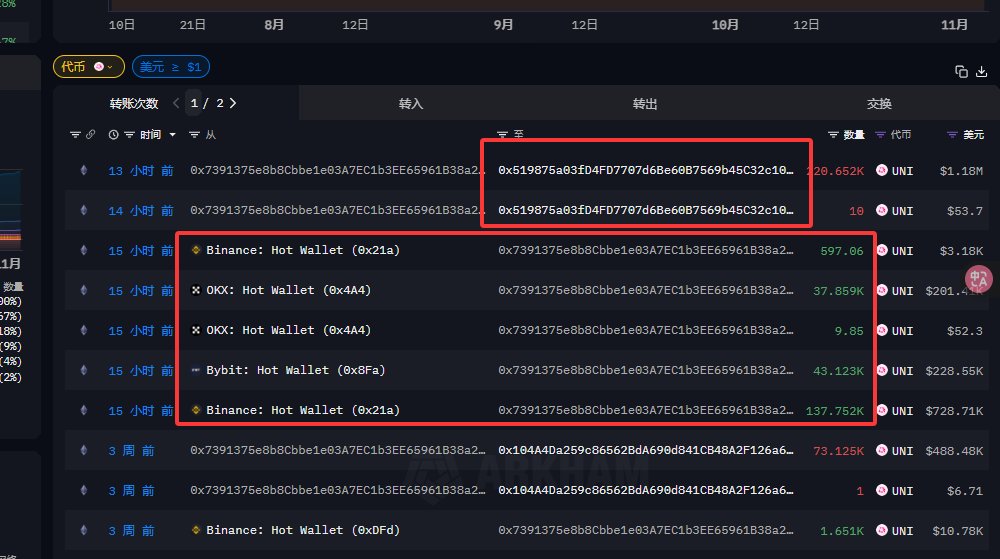Filter by the 从 sender column

[195, 134]
